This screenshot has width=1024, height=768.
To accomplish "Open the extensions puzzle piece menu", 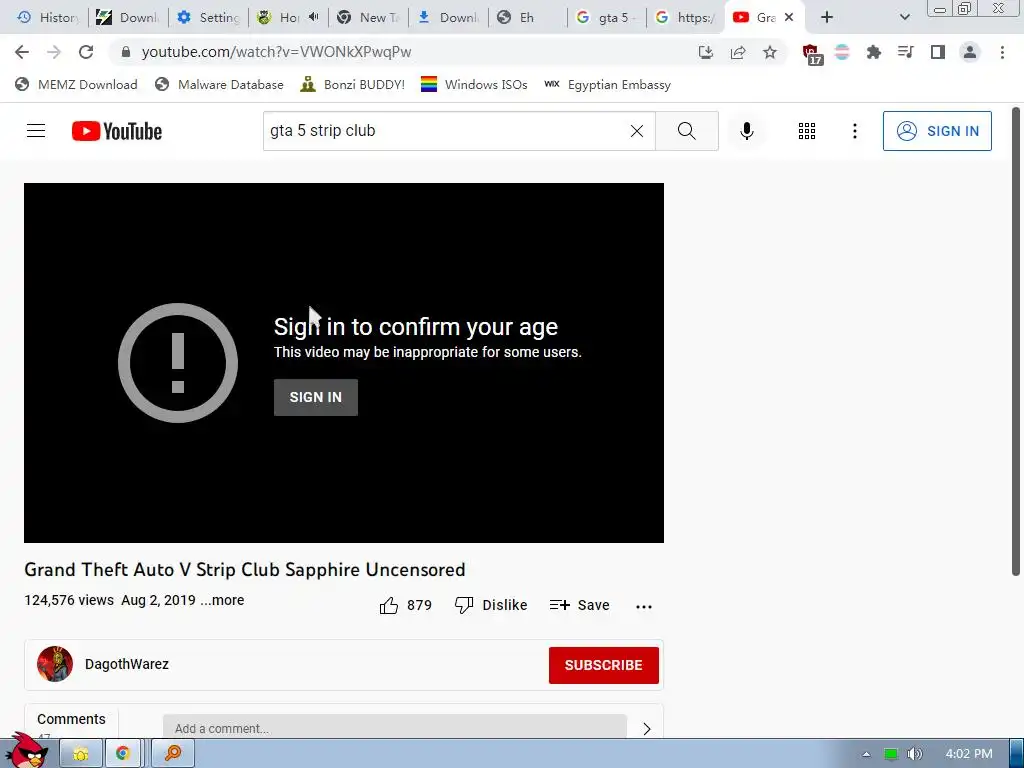I will [873, 52].
